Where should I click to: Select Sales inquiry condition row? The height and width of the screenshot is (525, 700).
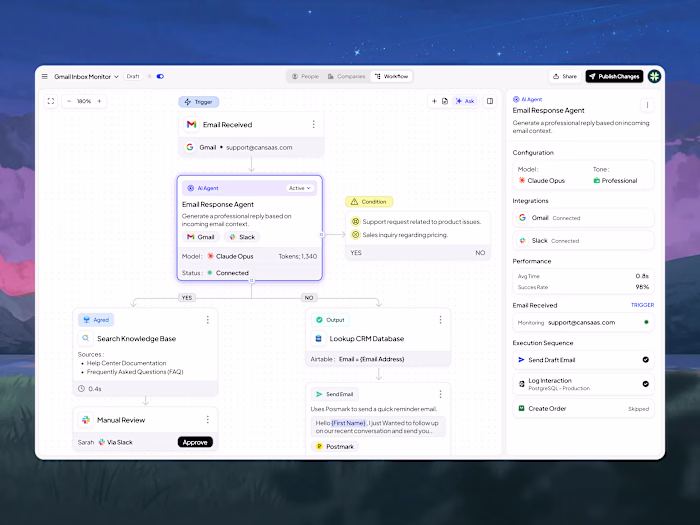400,235
